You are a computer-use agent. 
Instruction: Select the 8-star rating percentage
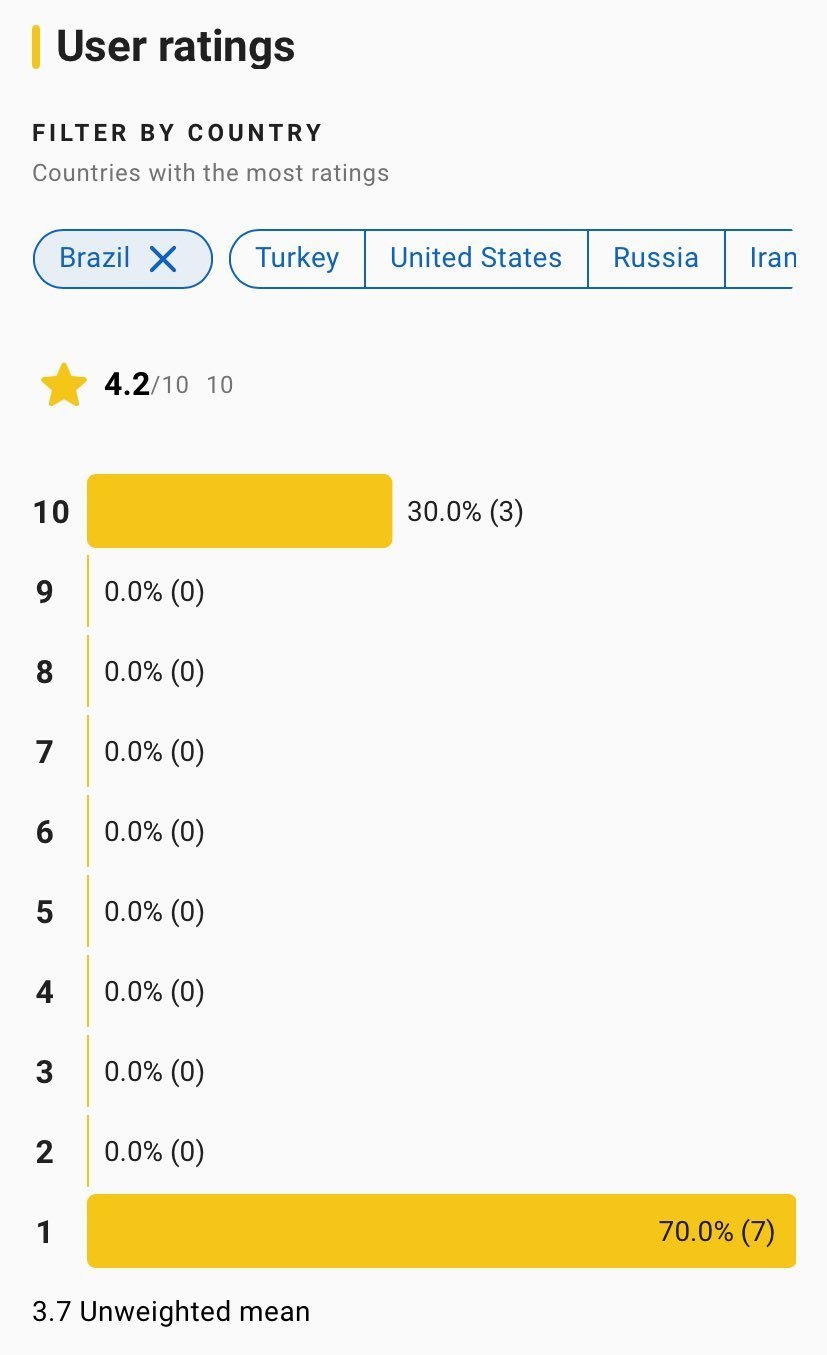(154, 672)
